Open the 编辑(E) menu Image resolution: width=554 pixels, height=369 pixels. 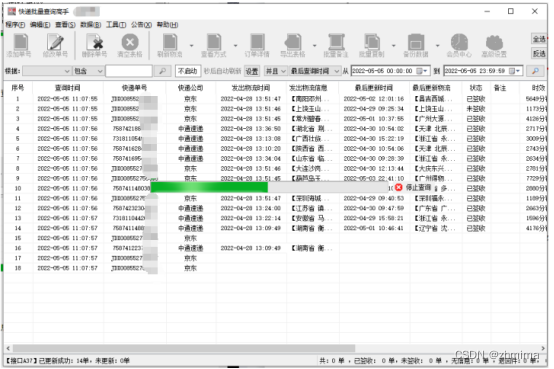point(40,25)
